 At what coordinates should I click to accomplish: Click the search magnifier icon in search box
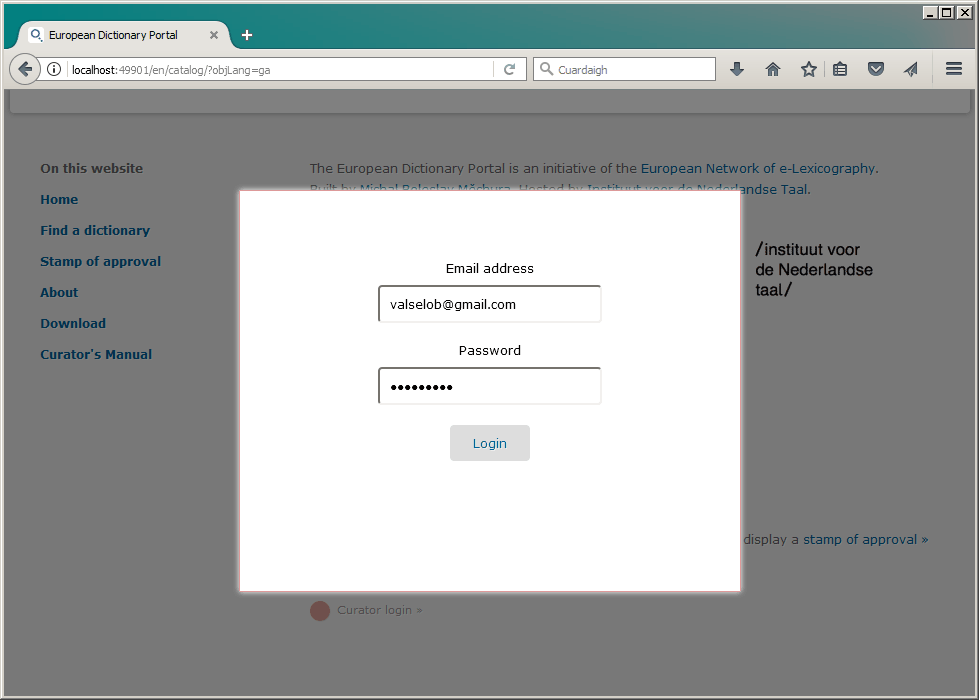point(546,69)
